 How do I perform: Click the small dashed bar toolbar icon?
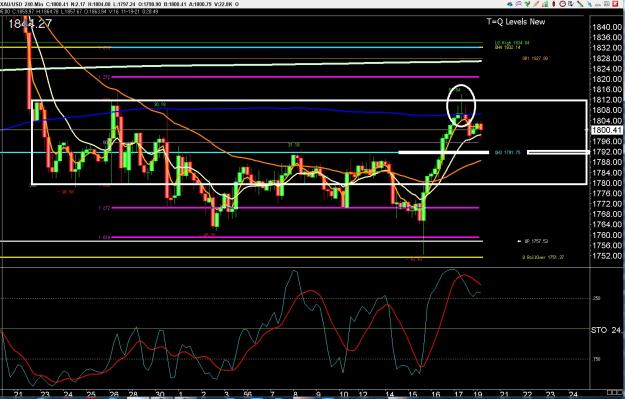point(597,5)
